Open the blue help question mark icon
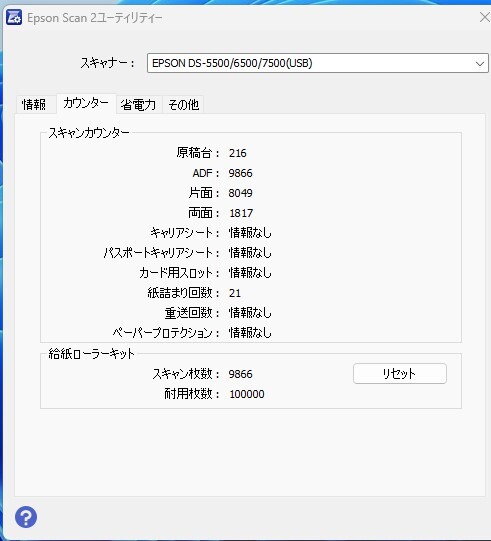The height and width of the screenshot is (541, 491). (26, 517)
